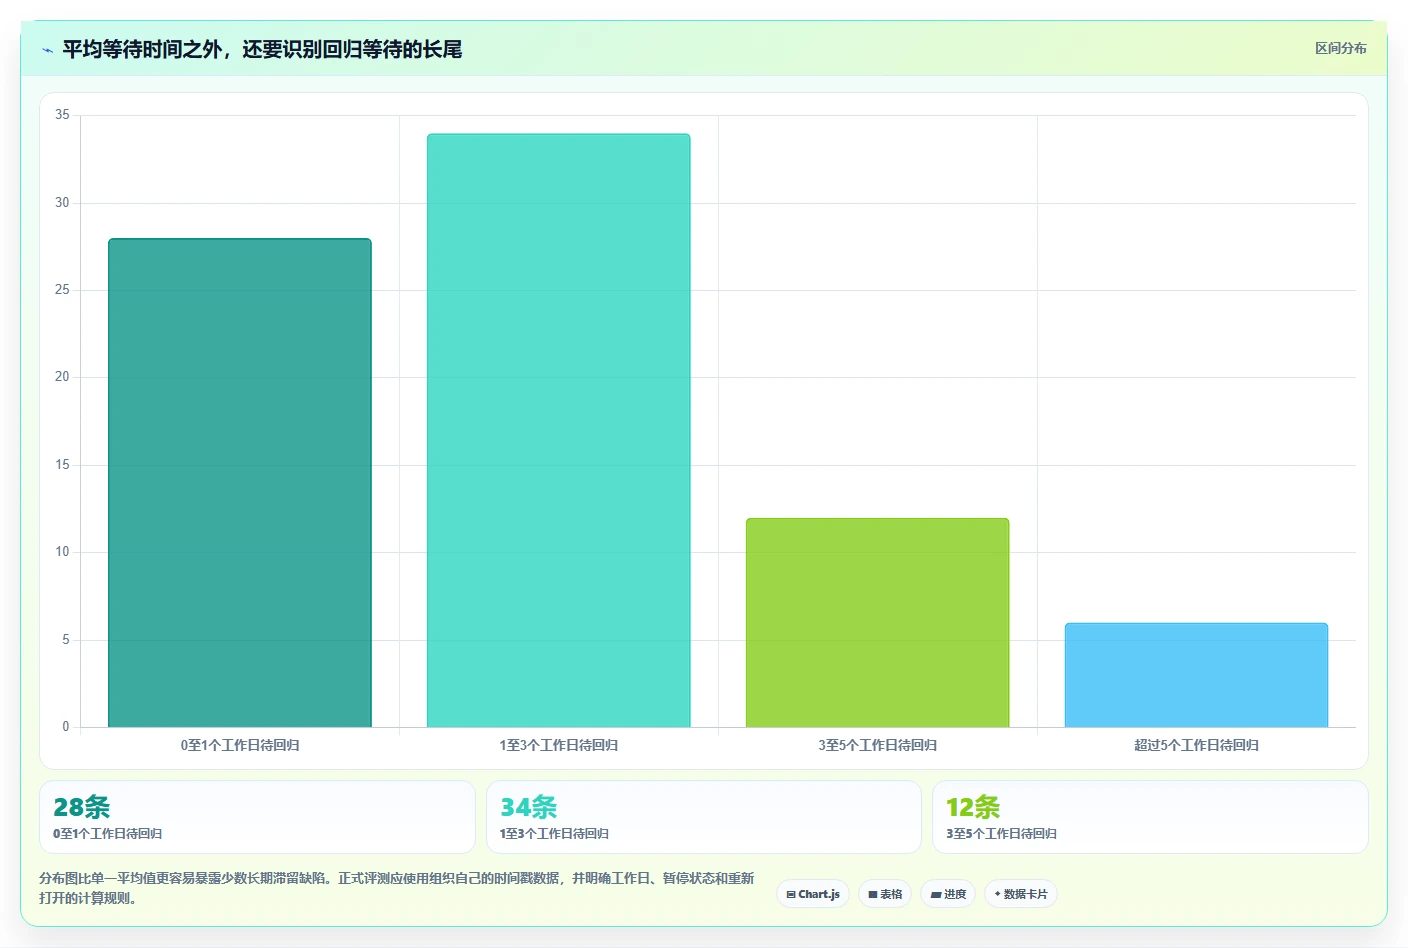
Task: Click the x-axis label 0至1个工作日待回归
Action: point(240,745)
